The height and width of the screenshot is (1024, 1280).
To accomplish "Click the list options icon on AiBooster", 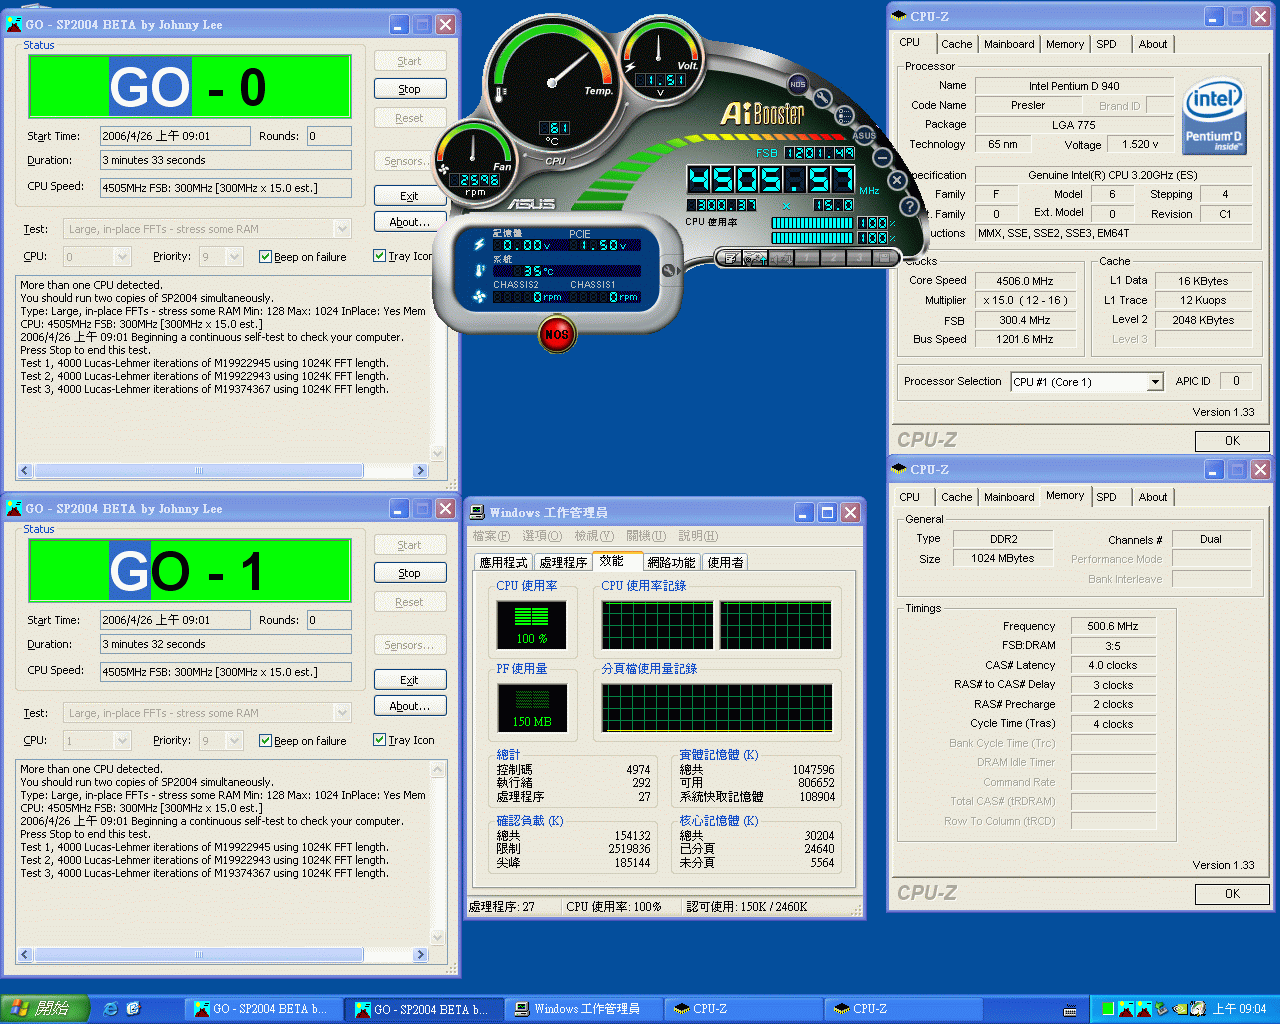I will pos(844,115).
